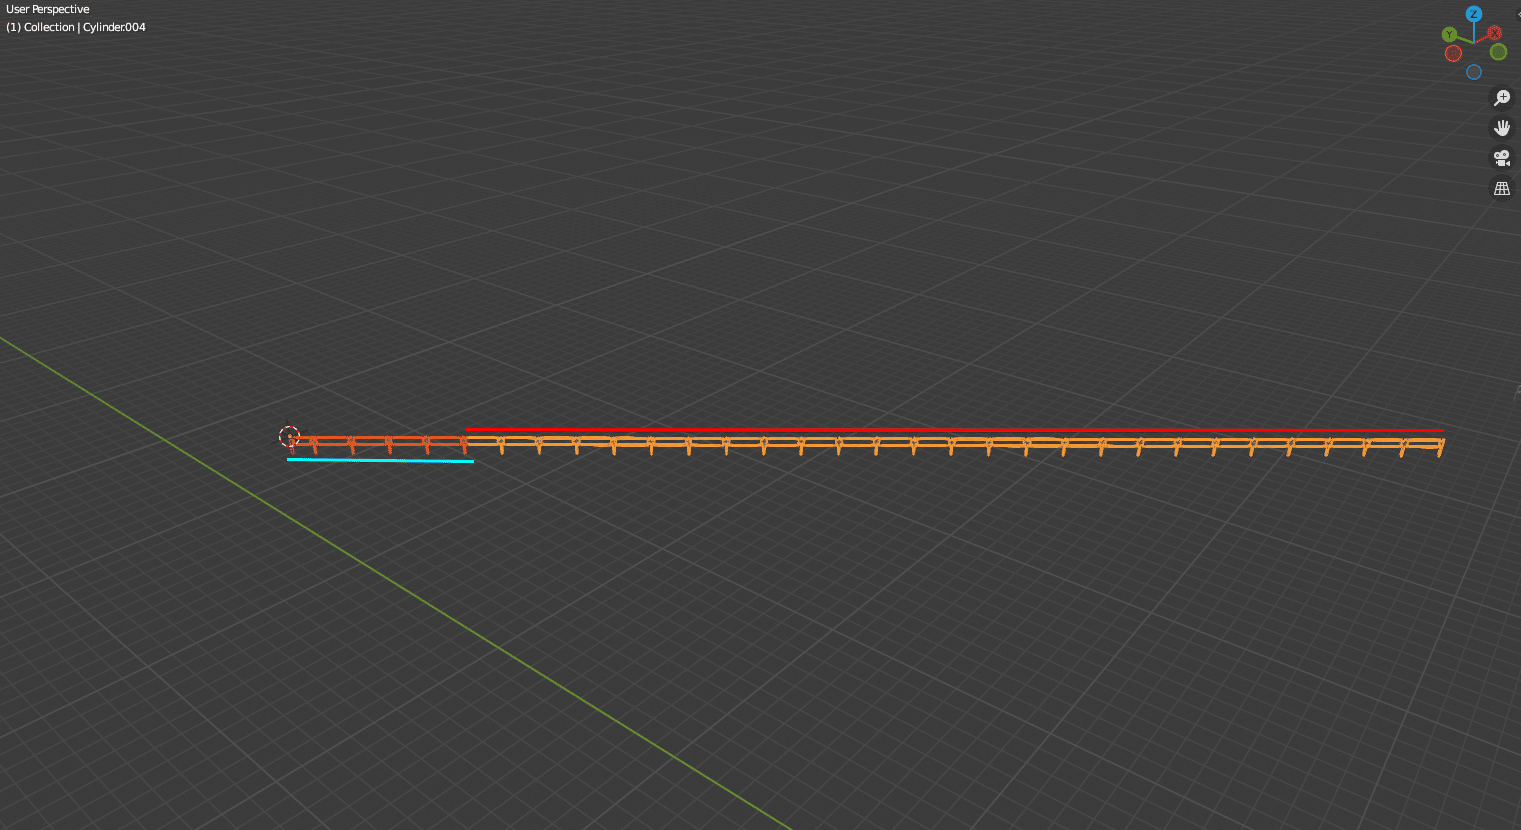This screenshot has height=830, width=1521.
Task: Snap view to red X axis ball
Action: (1494, 33)
